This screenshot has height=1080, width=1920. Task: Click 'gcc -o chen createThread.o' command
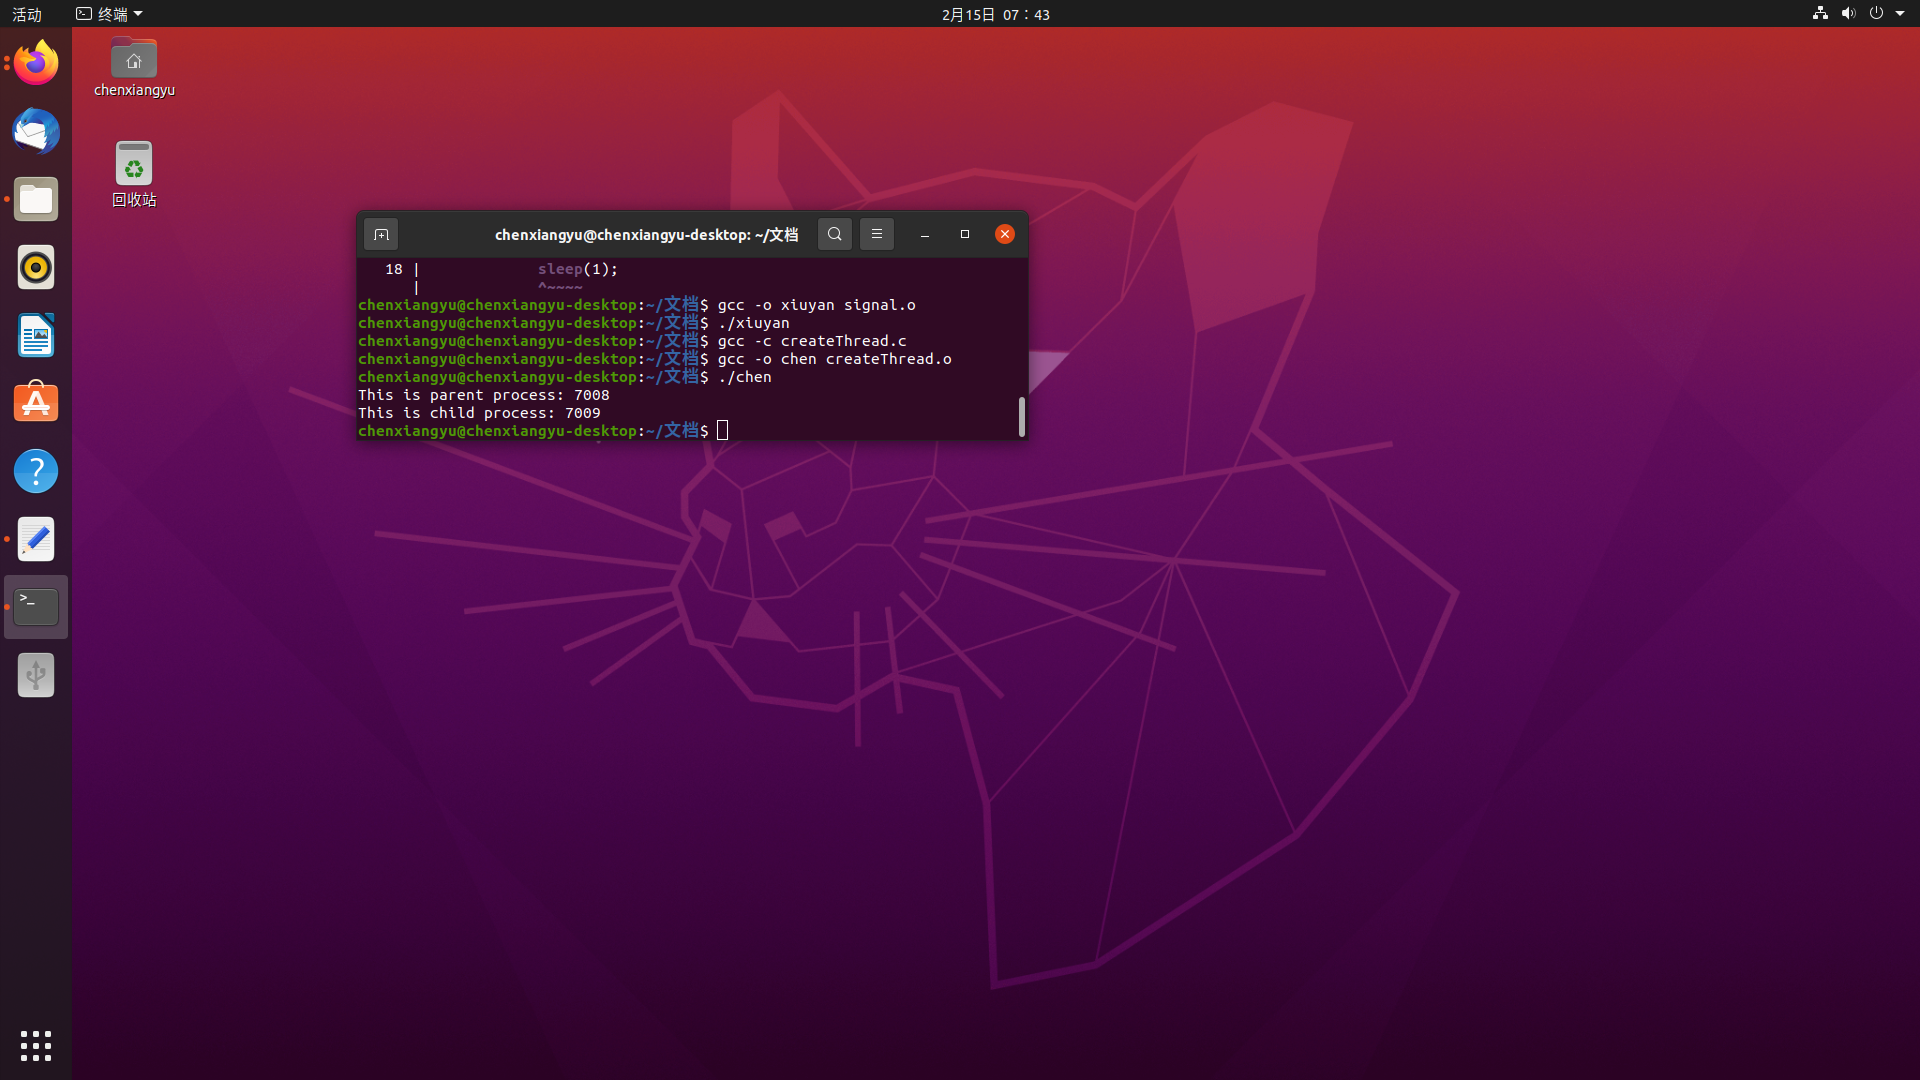tap(834, 359)
